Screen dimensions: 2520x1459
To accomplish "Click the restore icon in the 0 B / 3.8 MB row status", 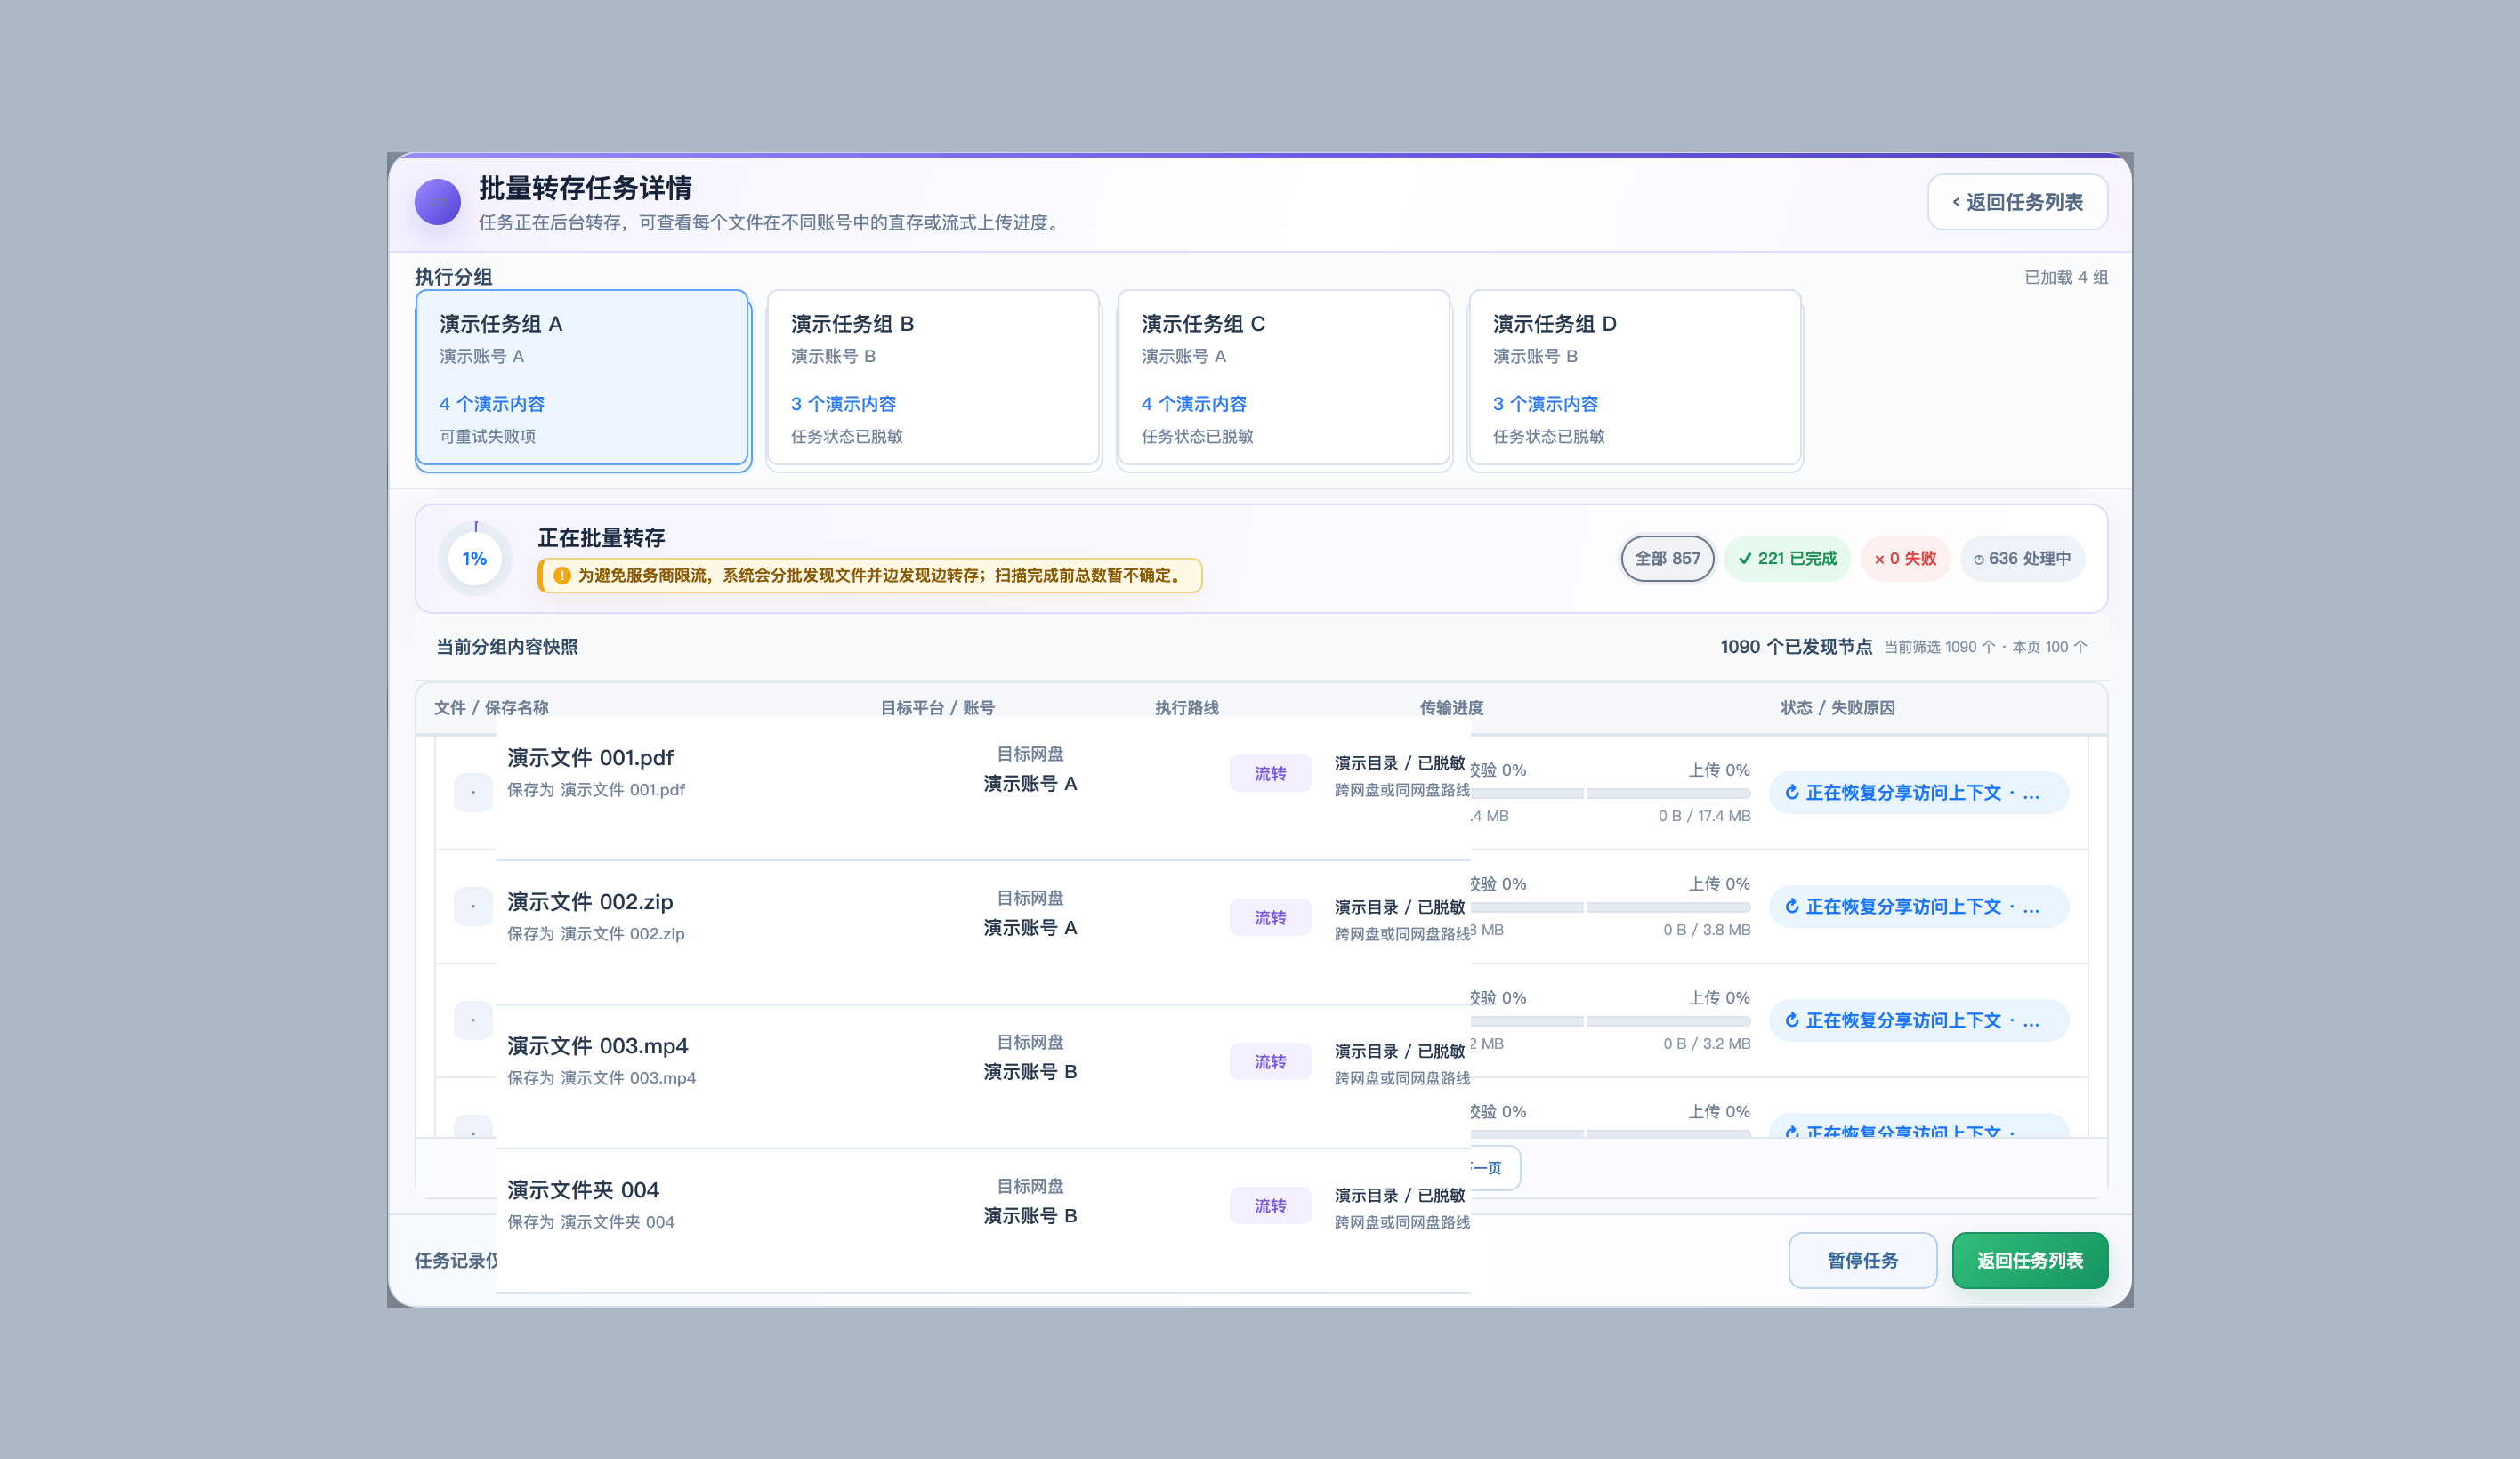I will click(x=1792, y=906).
